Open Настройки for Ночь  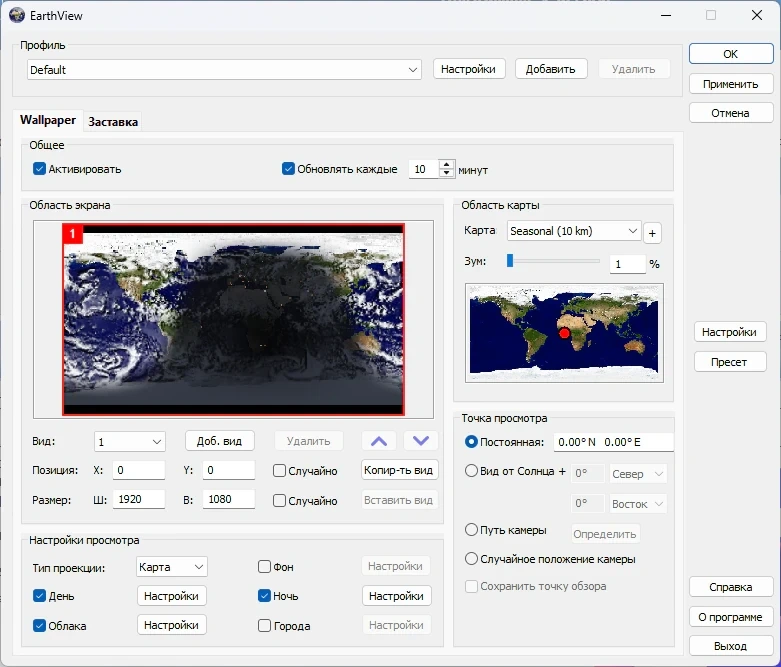point(396,596)
